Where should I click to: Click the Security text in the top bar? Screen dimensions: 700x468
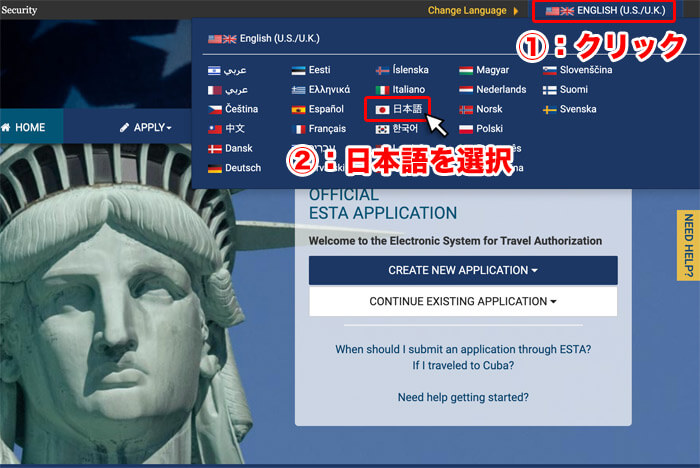click(19, 10)
